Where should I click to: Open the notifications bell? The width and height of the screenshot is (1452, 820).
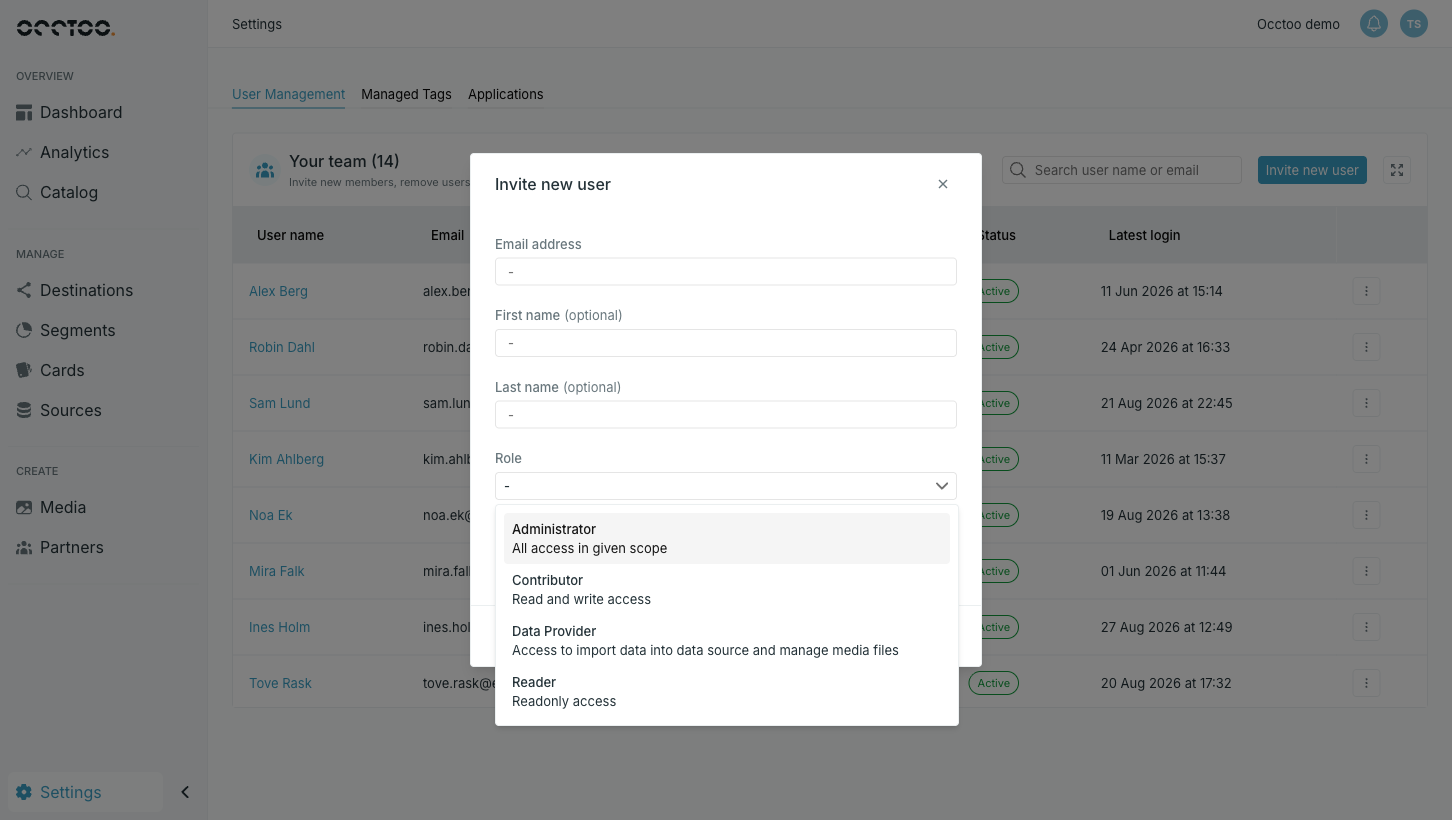tap(1374, 24)
